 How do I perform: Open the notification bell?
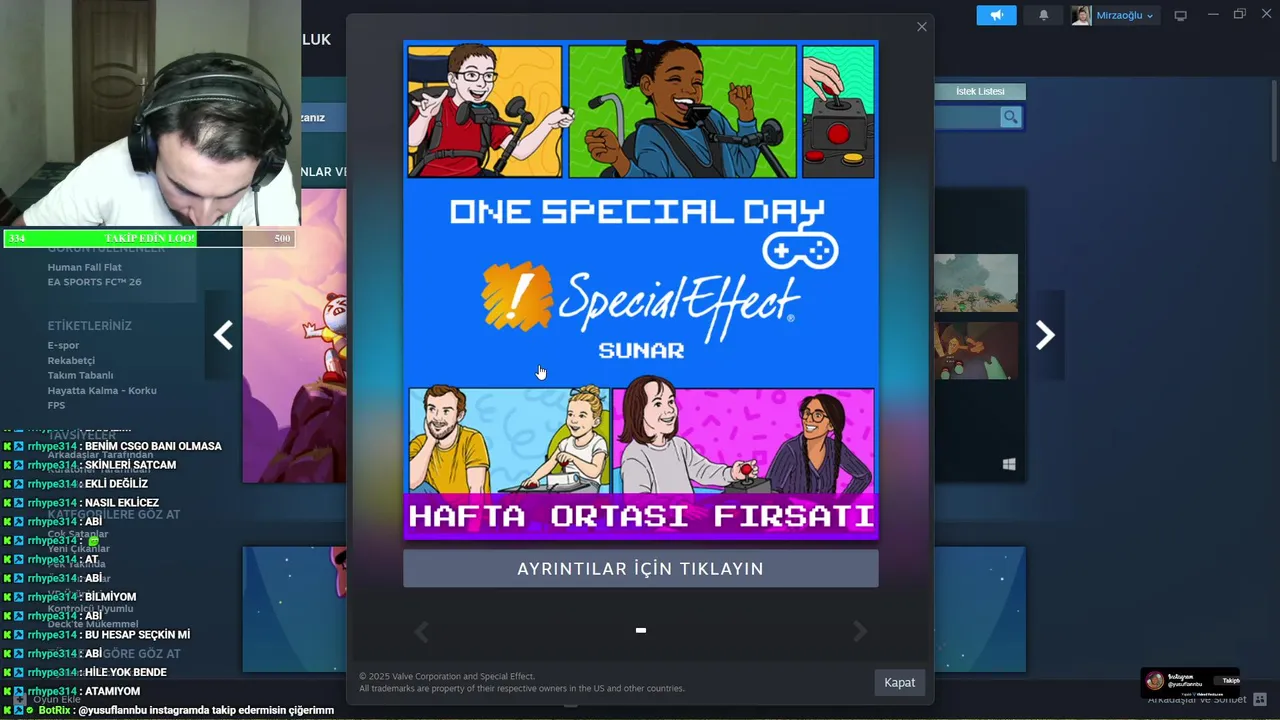[1044, 15]
